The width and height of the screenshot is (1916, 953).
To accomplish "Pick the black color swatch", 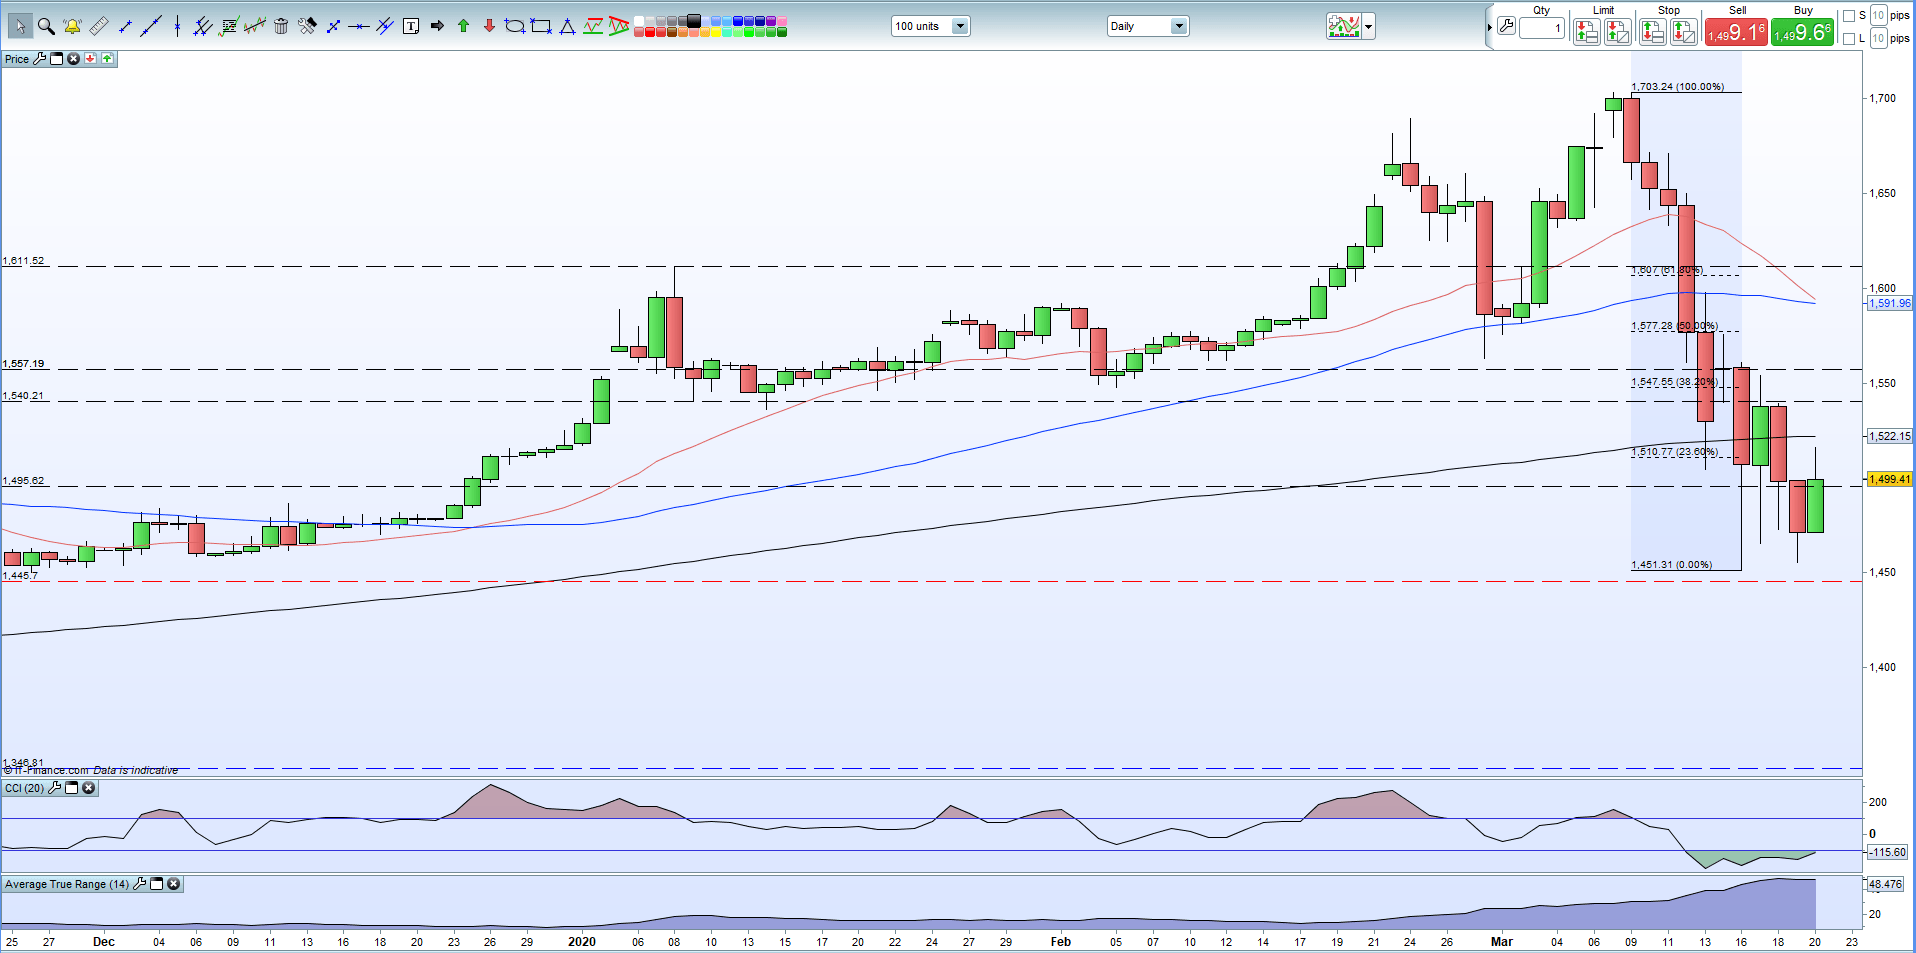I will coord(693,20).
